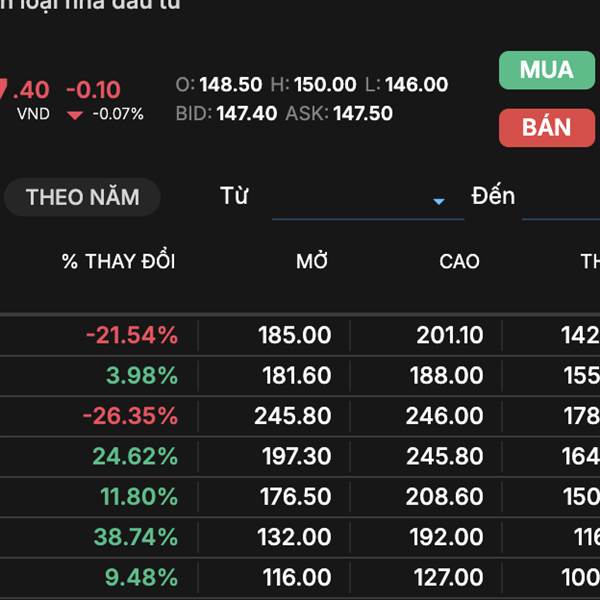
Task: Click the MỞ column header
Action: [312, 262]
